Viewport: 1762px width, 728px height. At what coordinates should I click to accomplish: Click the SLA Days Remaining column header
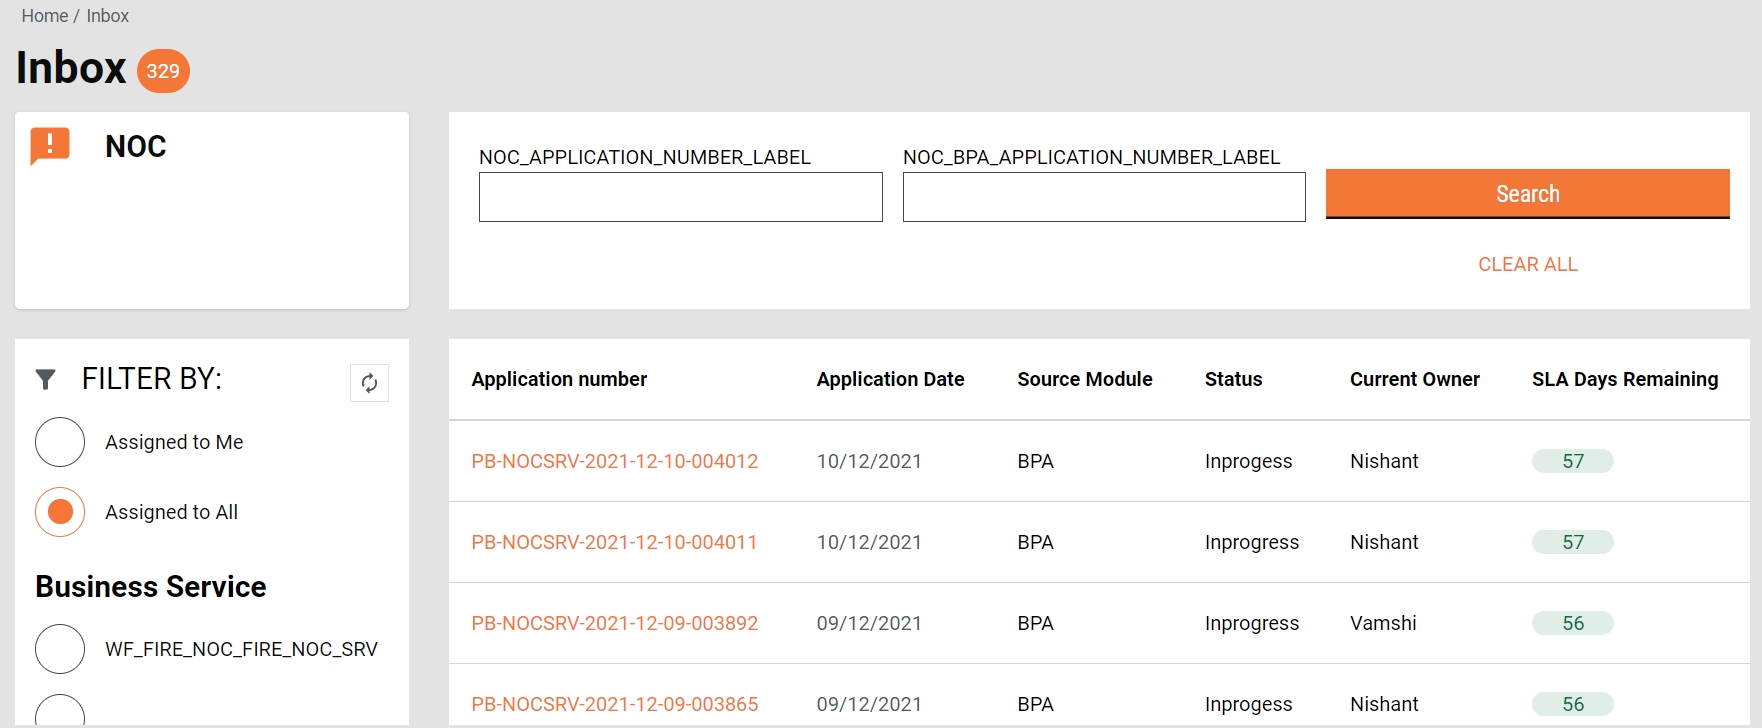1624,379
